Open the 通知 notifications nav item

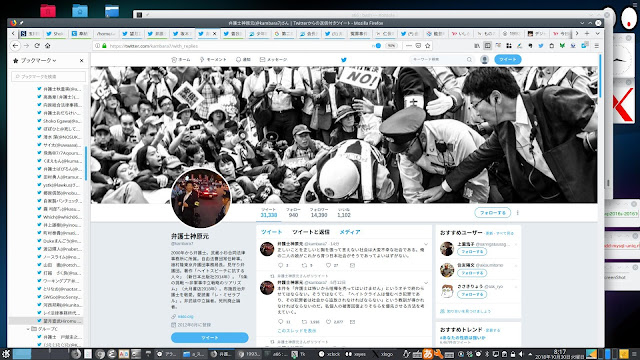click(x=243, y=60)
